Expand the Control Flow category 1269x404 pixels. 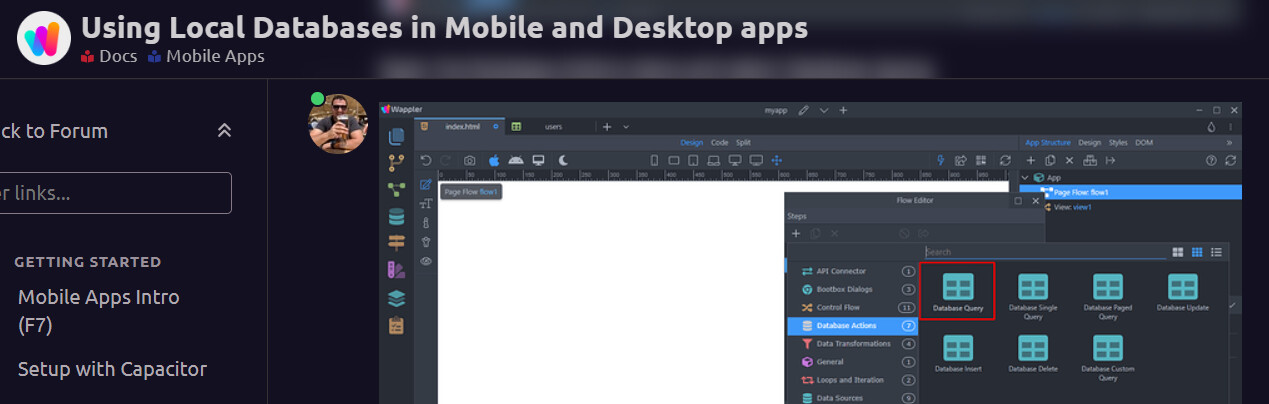pyautogui.click(x=838, y=307)
